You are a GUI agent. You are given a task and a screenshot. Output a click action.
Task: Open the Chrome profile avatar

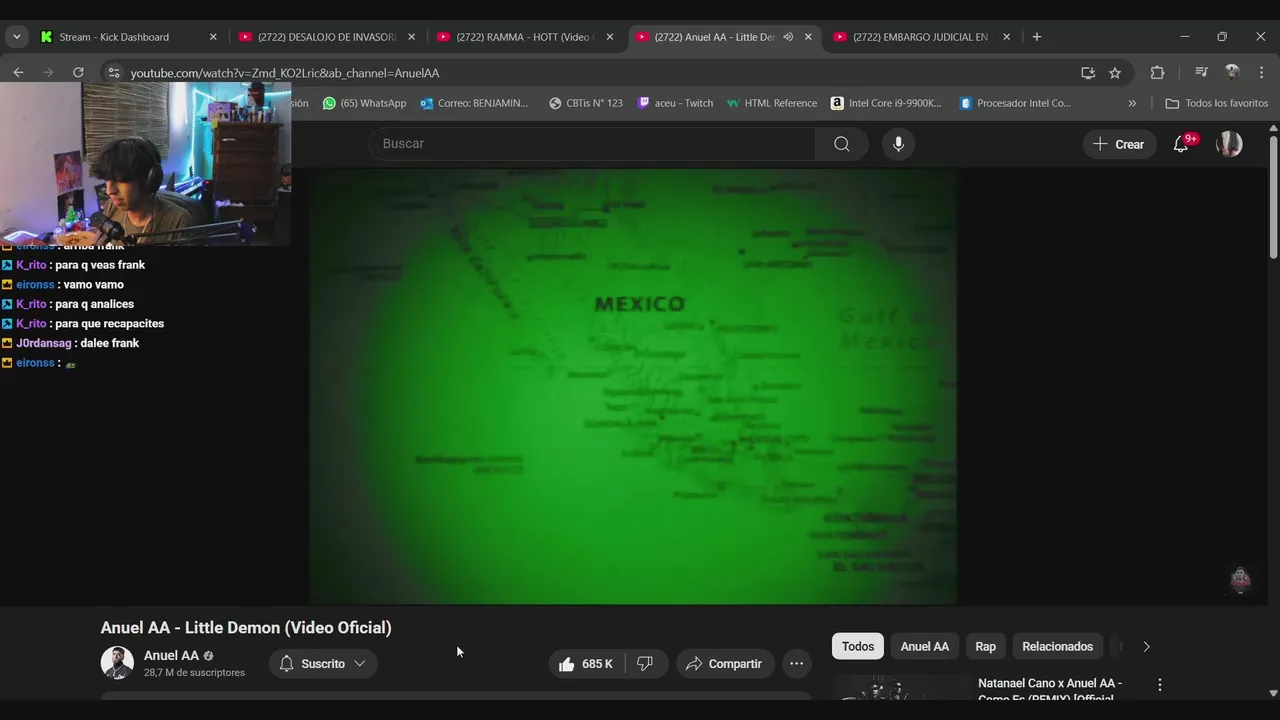(x=1232, y=73)
